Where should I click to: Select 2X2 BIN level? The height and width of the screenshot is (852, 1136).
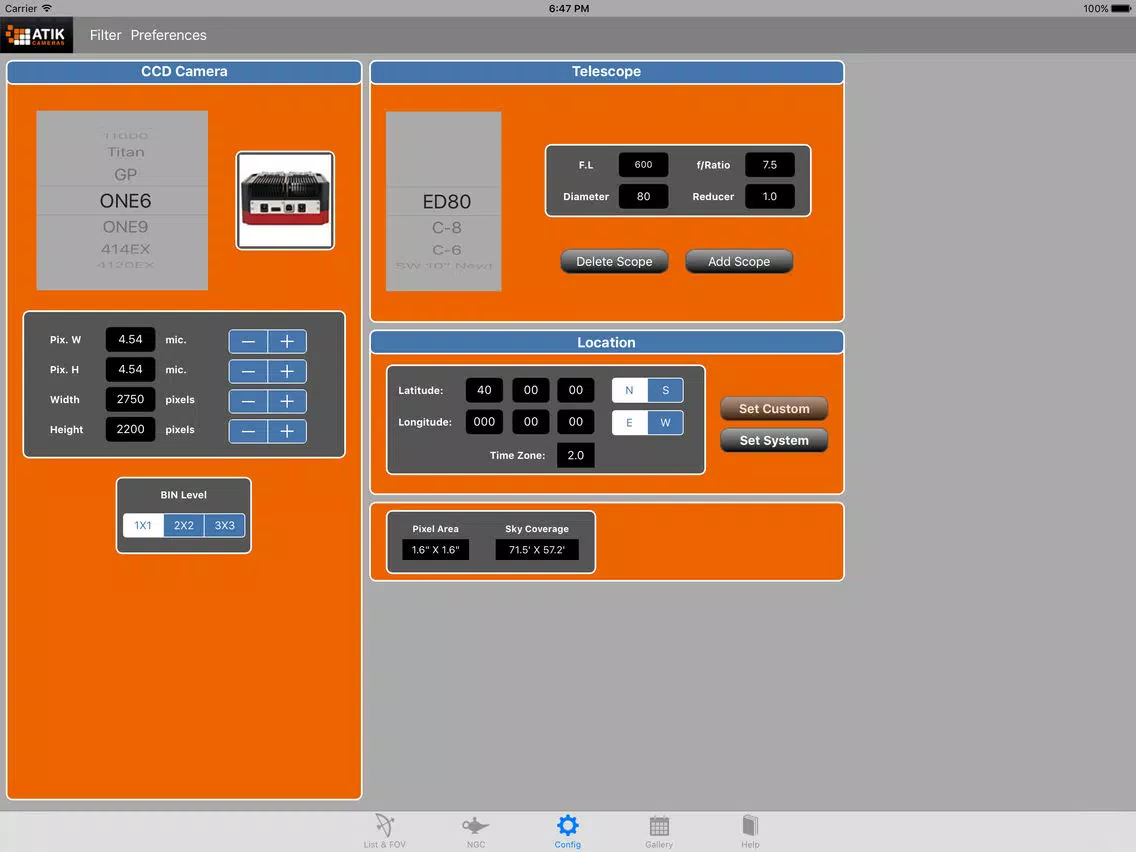point(184,525)
